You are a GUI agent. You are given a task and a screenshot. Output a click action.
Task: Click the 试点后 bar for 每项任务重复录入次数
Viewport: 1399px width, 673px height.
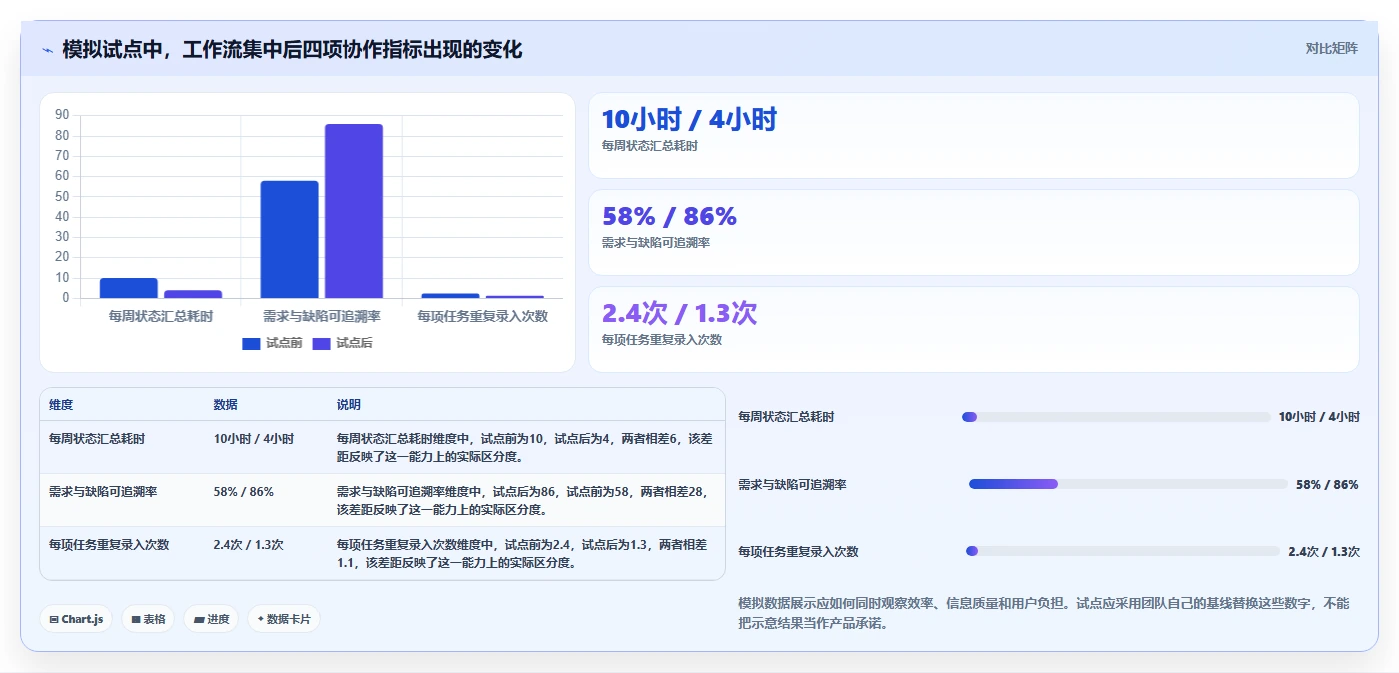pos(515,297)
